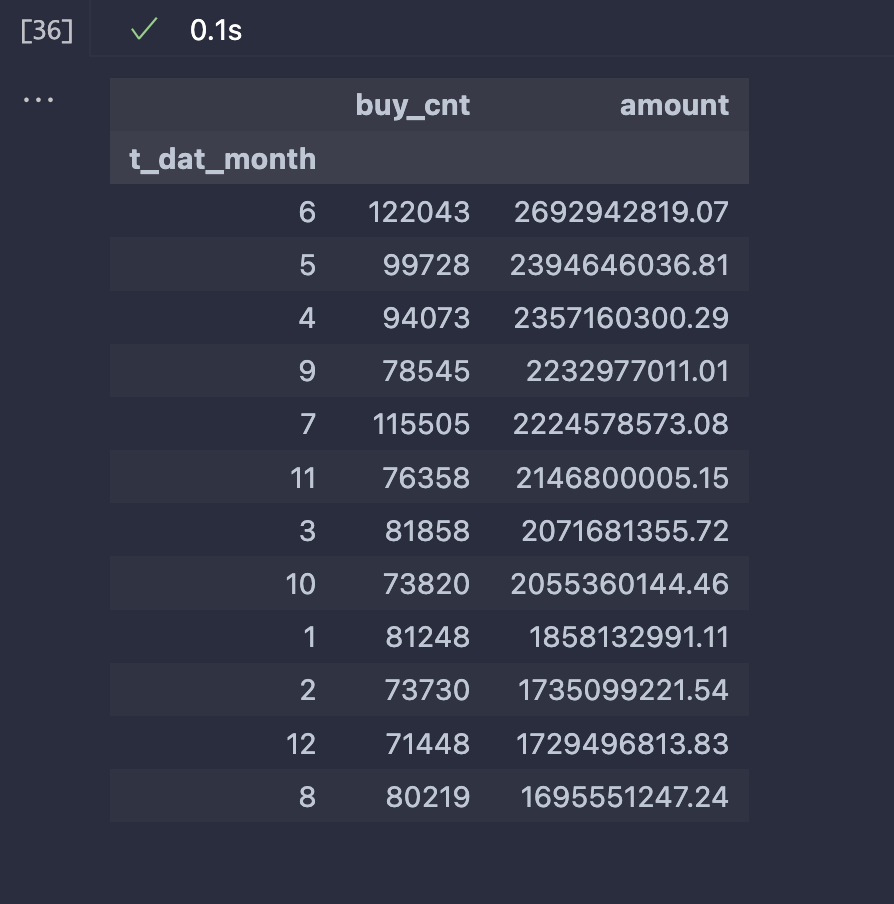Click buy_cnt value 78545
Viewport: 894px width, 904px height.
click(427, 371)
